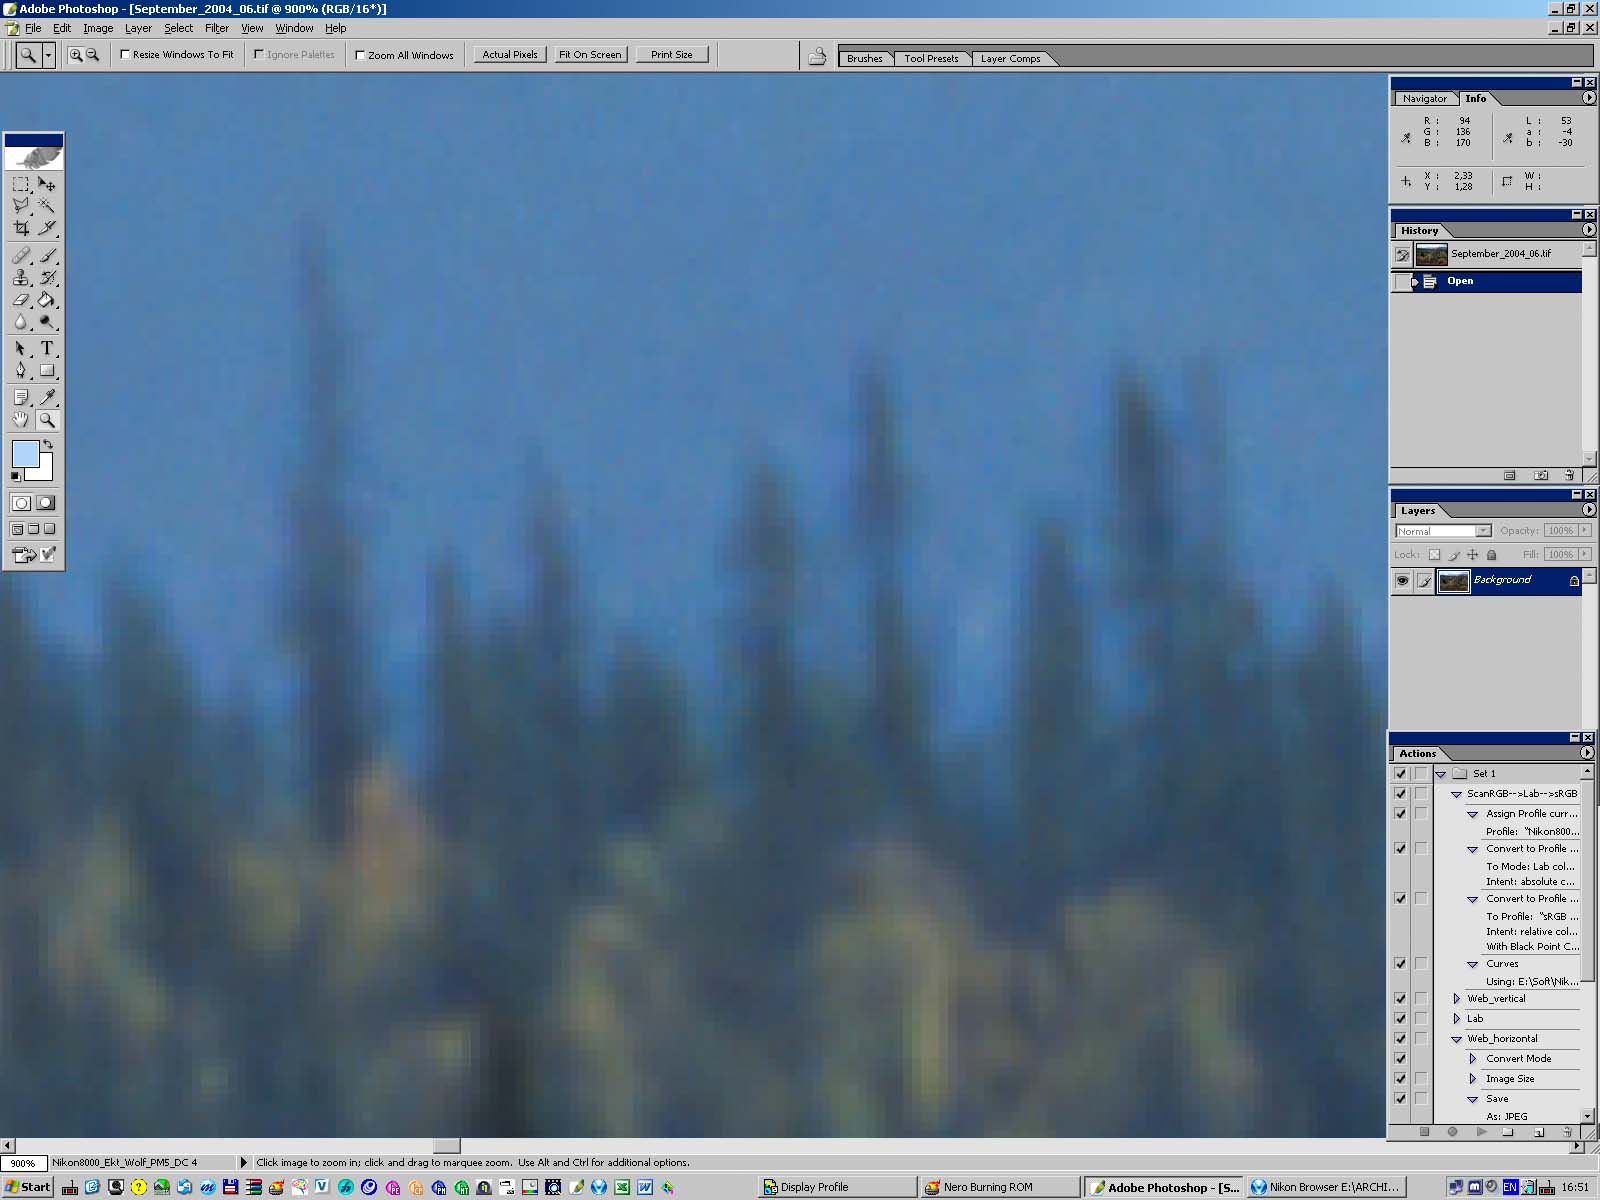Collapse the Curves step
This screenshot has width=1600, height=1200.
1473,964
